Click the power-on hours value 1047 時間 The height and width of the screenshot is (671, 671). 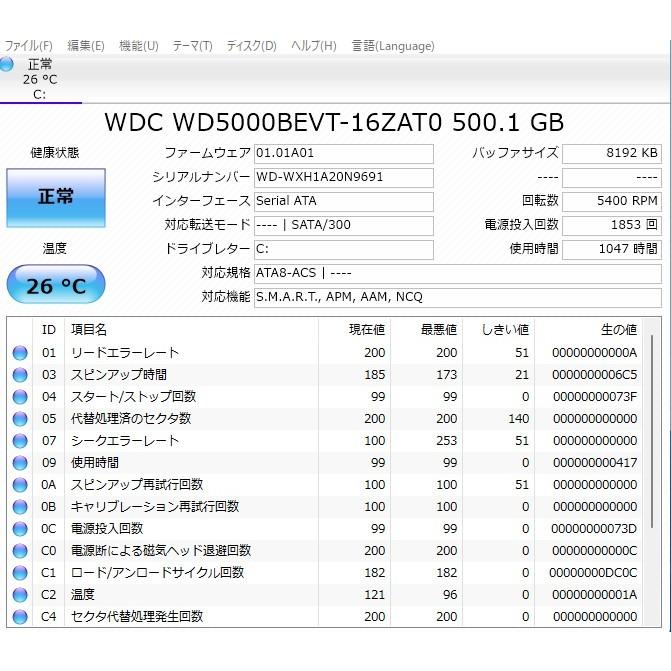click(x=612, y=249)
